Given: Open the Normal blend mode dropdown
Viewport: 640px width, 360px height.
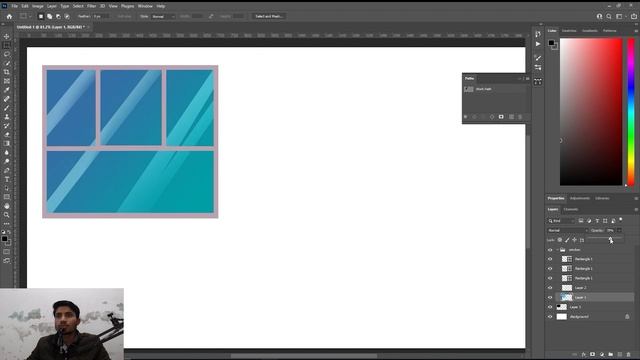Looking at the screenshot, I should click(567, 230).
